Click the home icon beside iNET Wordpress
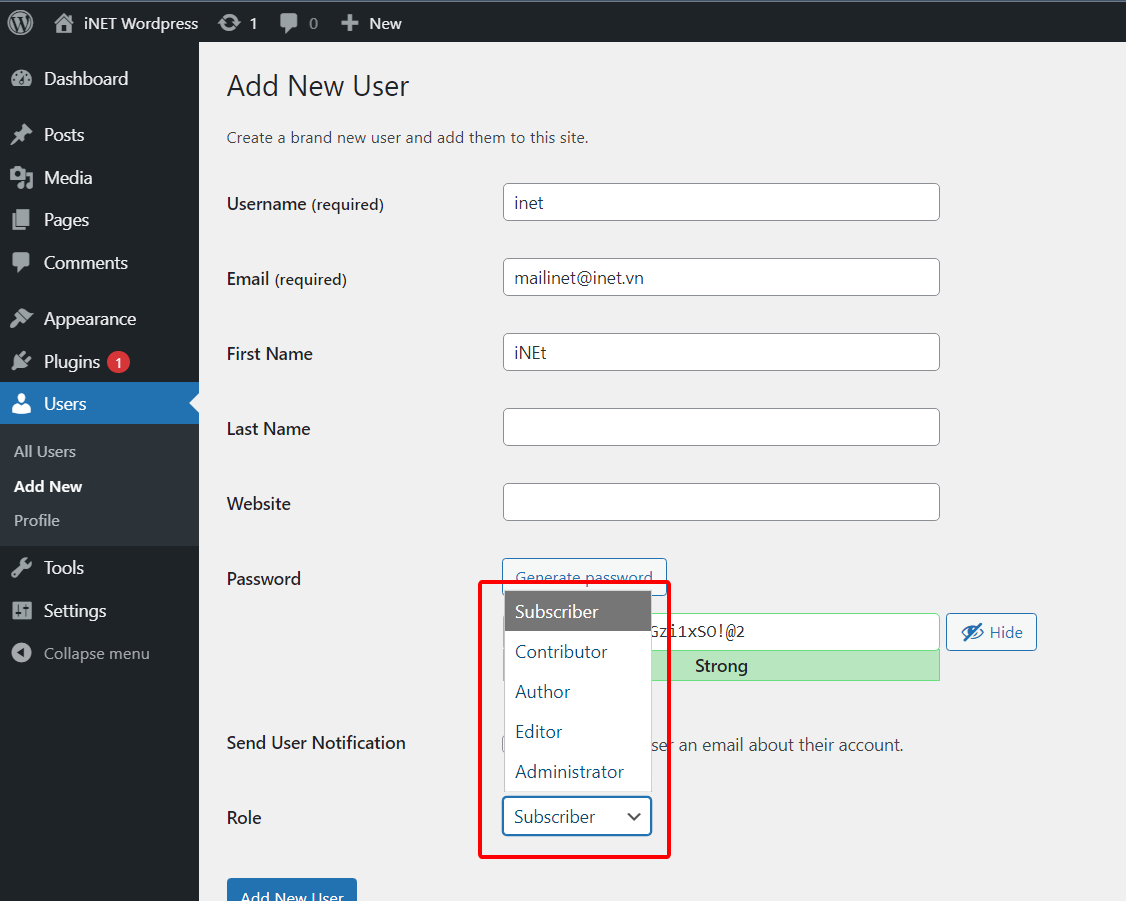This screenshot has height=901, width=1126. 64,23
